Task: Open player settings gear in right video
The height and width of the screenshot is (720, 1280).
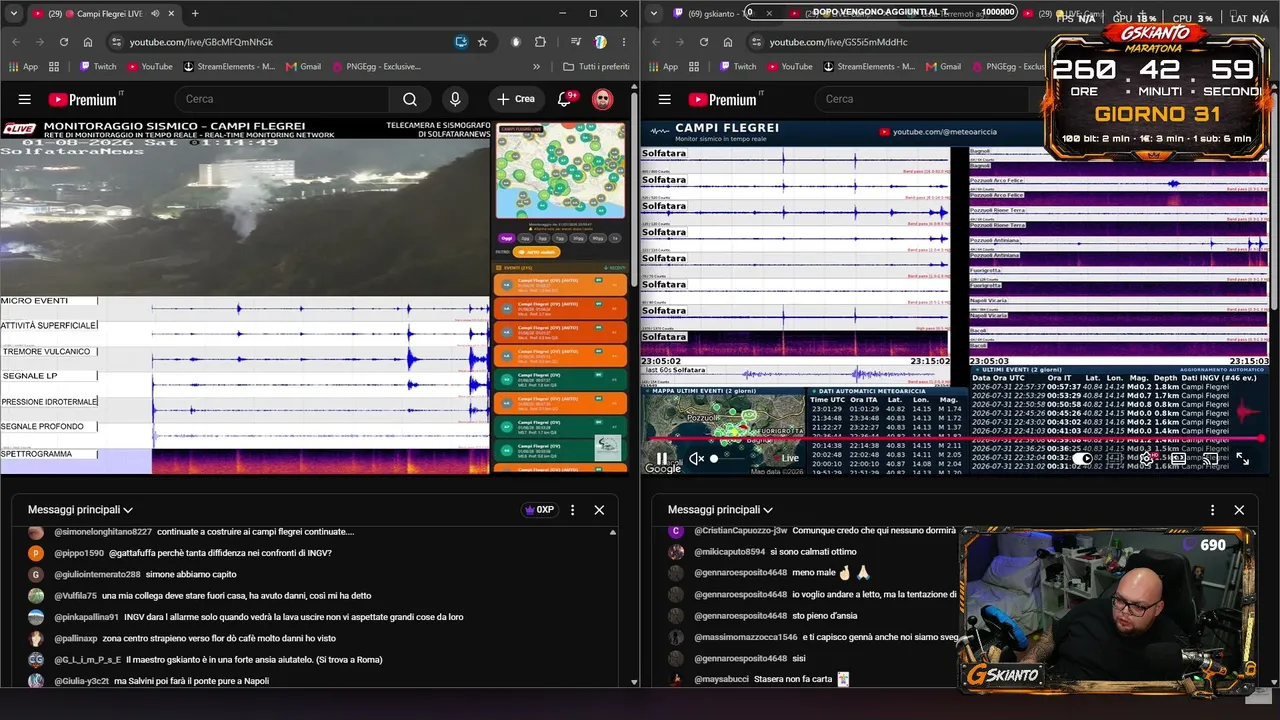Action: [x=1149, y=458]
